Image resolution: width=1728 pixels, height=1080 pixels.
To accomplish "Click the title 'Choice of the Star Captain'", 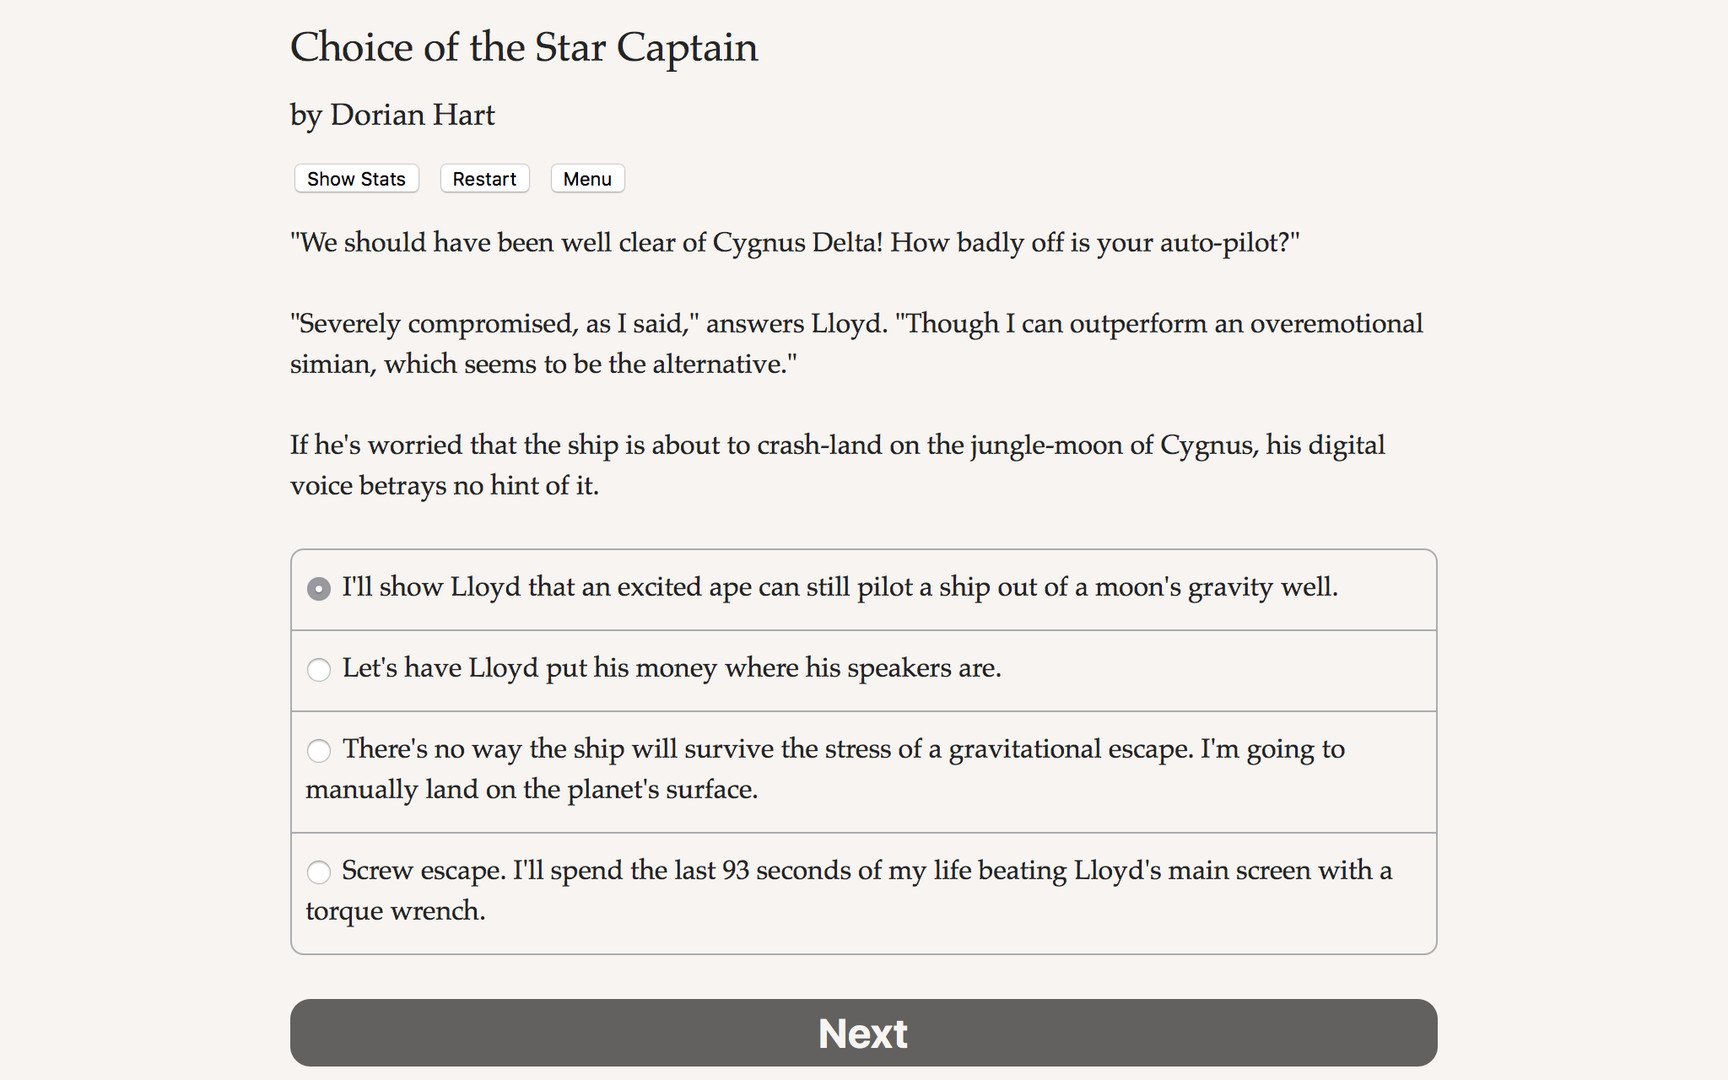I will coord(524,47).
